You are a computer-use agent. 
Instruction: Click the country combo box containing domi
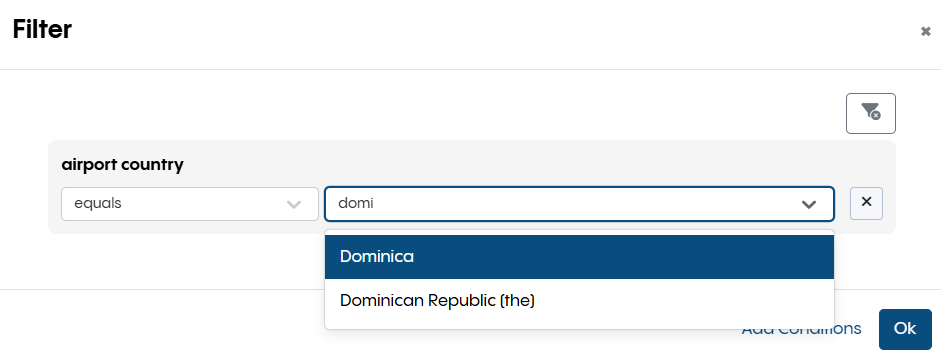click(579, 204)
